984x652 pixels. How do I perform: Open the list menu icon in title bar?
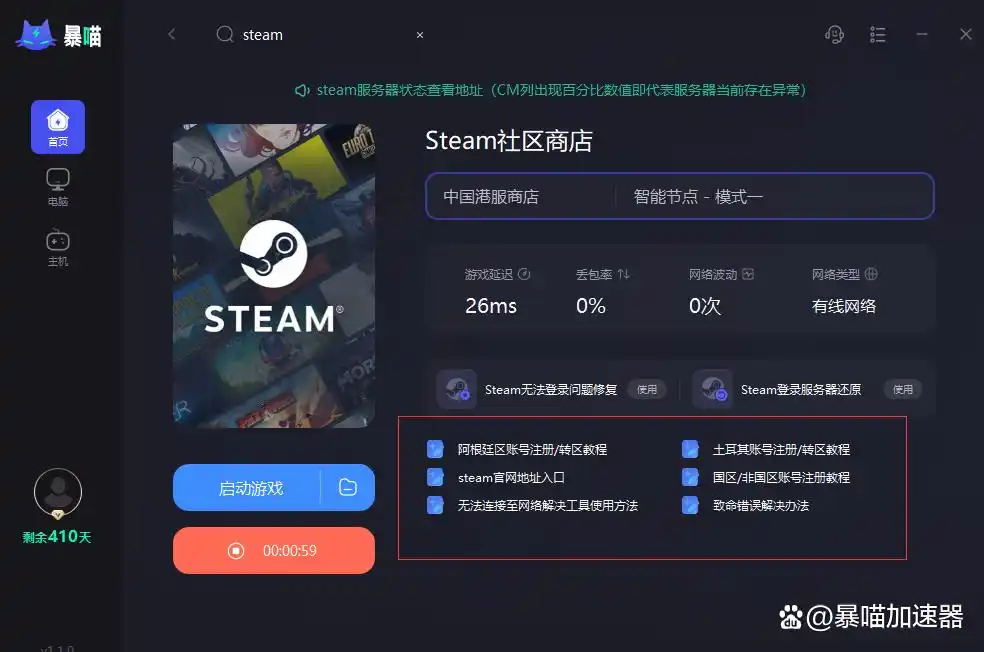(877, 35)
